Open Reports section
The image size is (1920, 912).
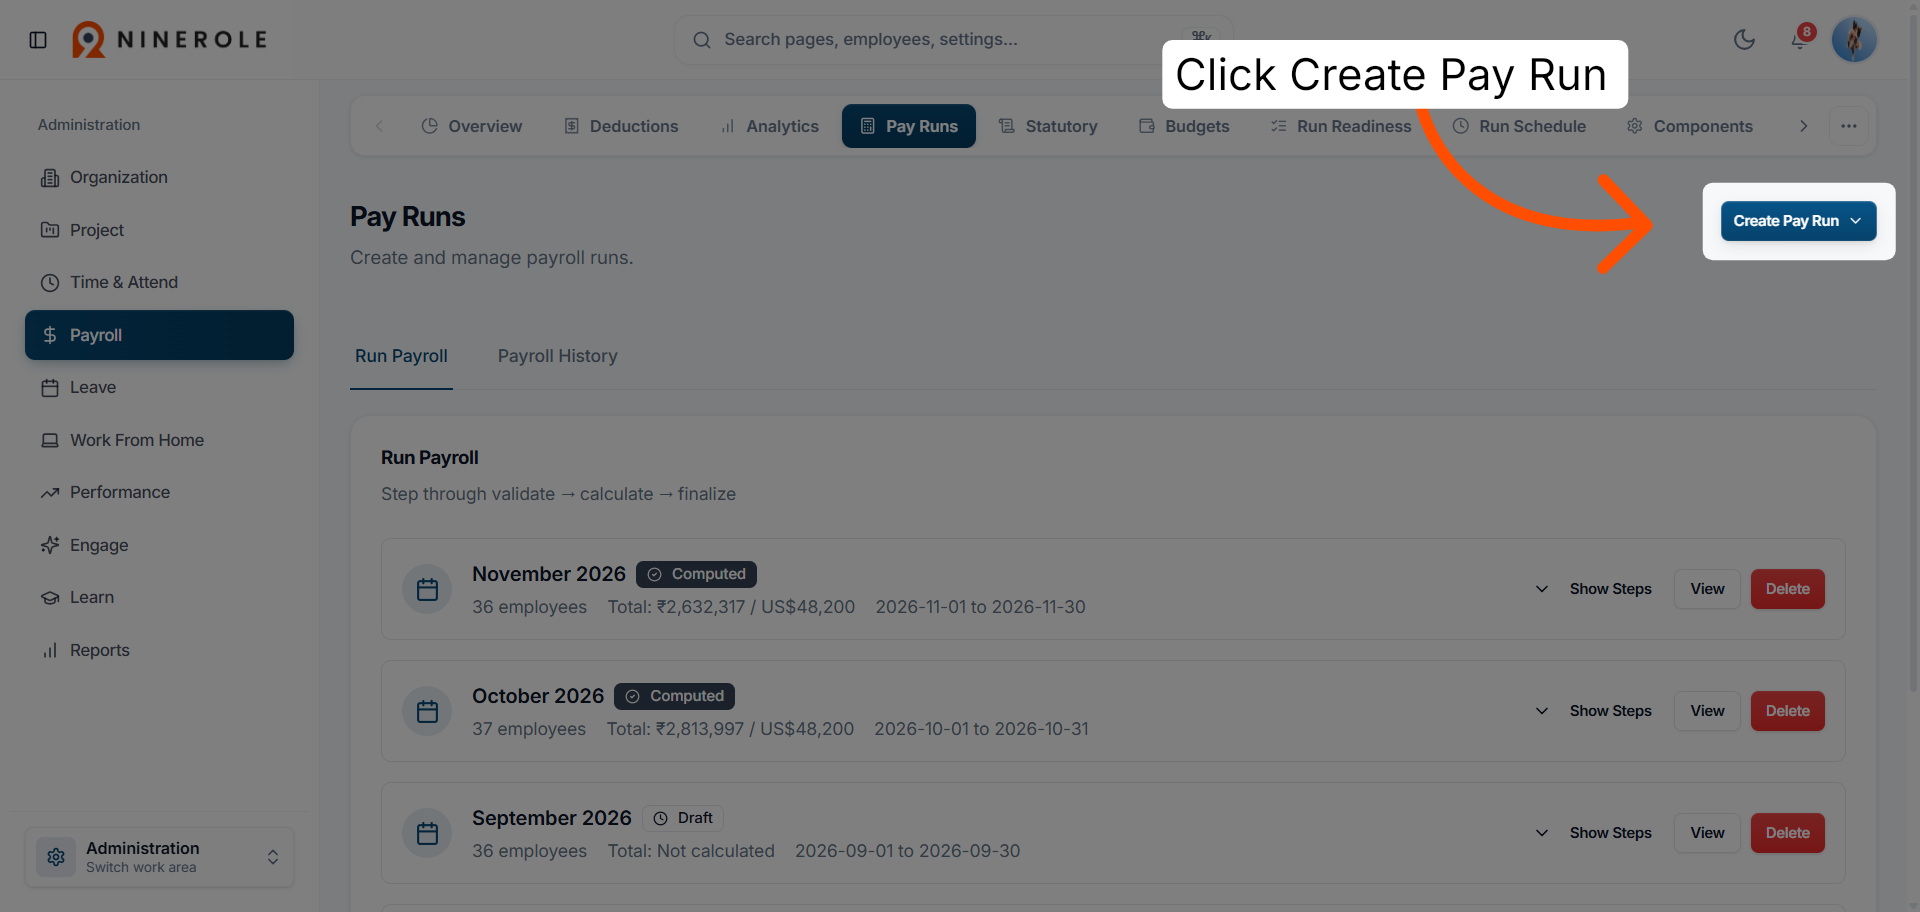pos(159,650)
